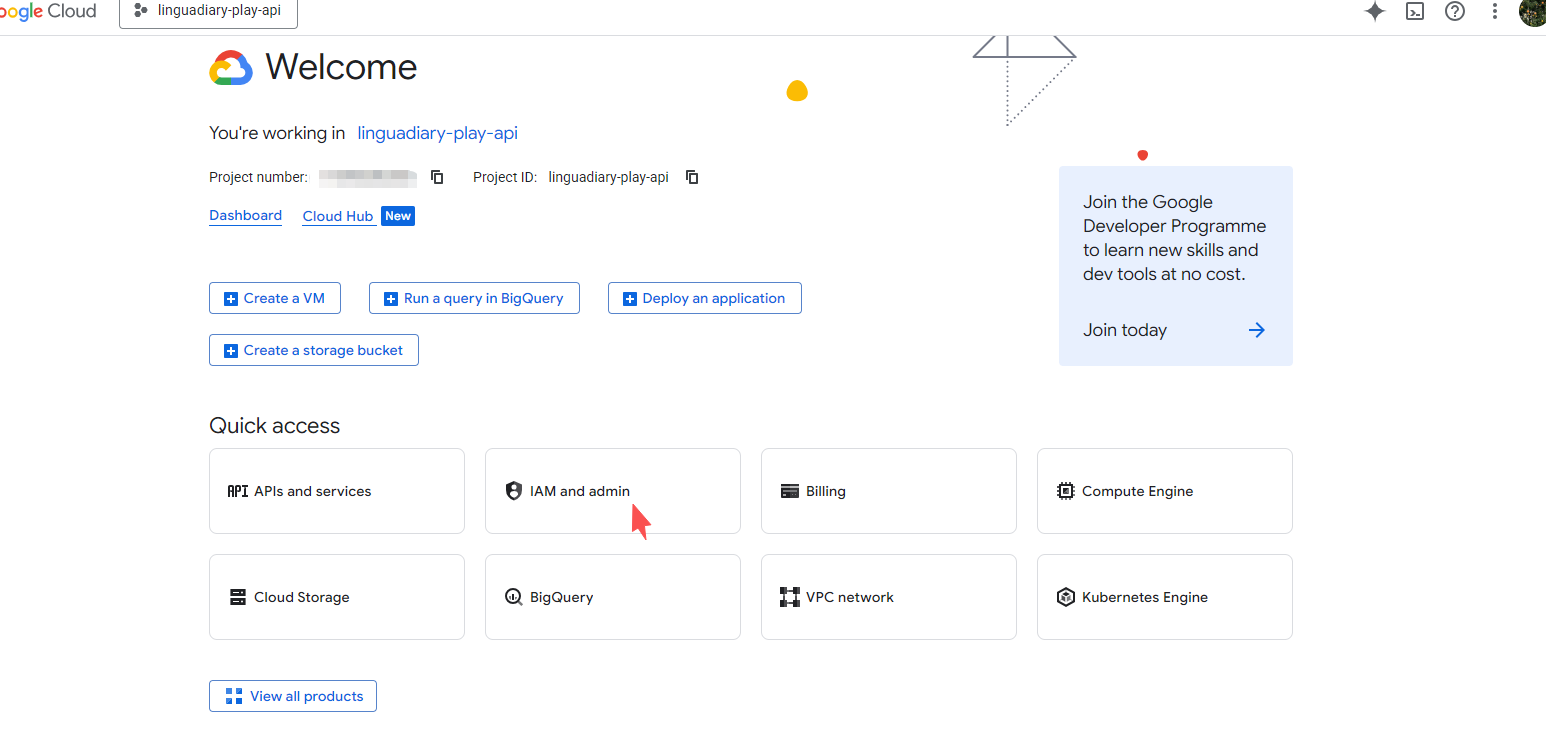Screen dimensions: 1546x743
Task: Open the Gemini AI assistant sparkle icon
Action: (x=1375, y=12)
